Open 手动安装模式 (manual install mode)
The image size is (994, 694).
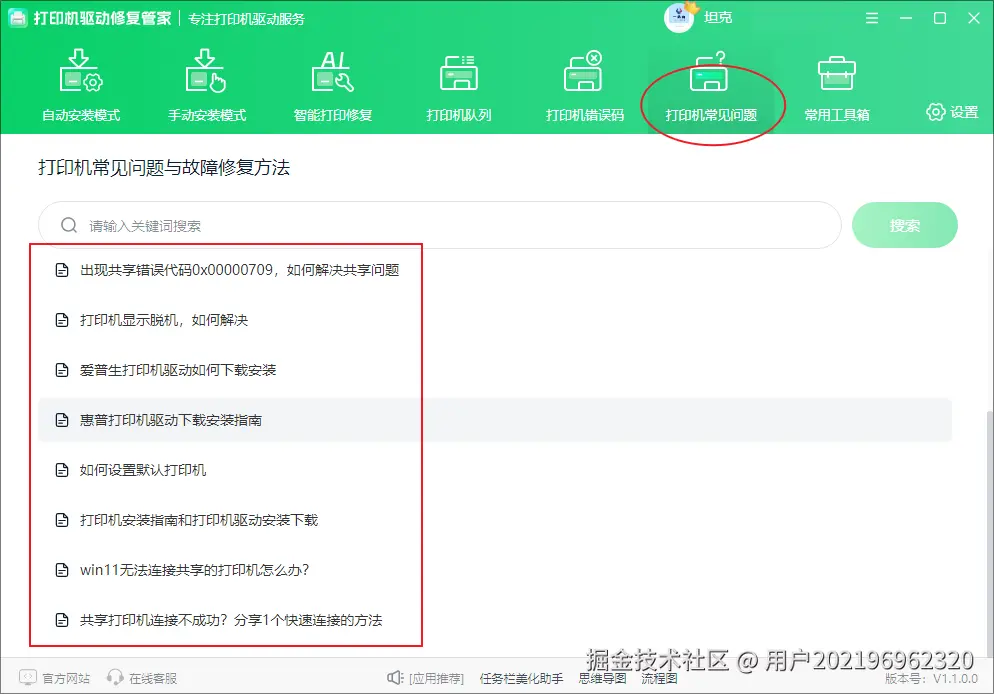click(207, 86)
